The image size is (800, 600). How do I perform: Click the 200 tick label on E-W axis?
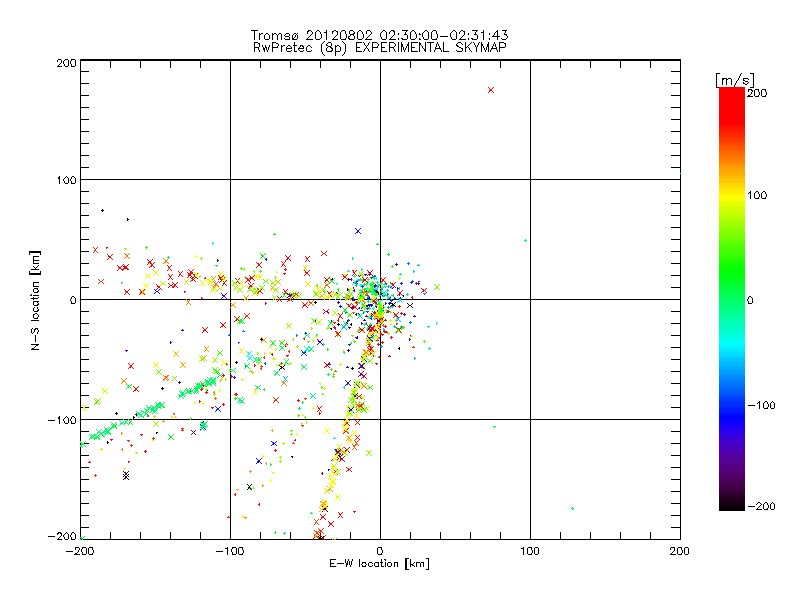tap(680, 551)
